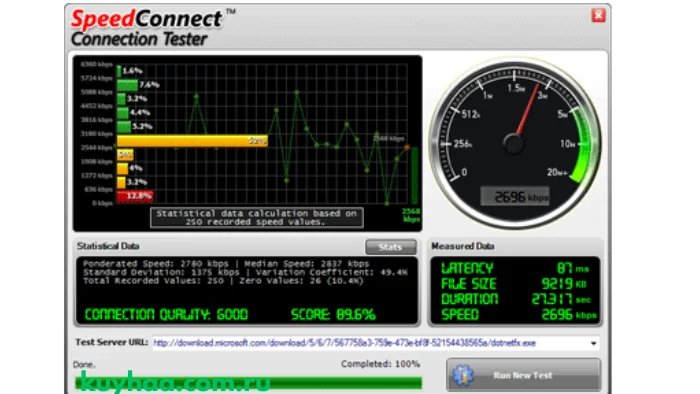Click the gear icon on Run New Test
The image size is (700, 394).
(462, 375)
